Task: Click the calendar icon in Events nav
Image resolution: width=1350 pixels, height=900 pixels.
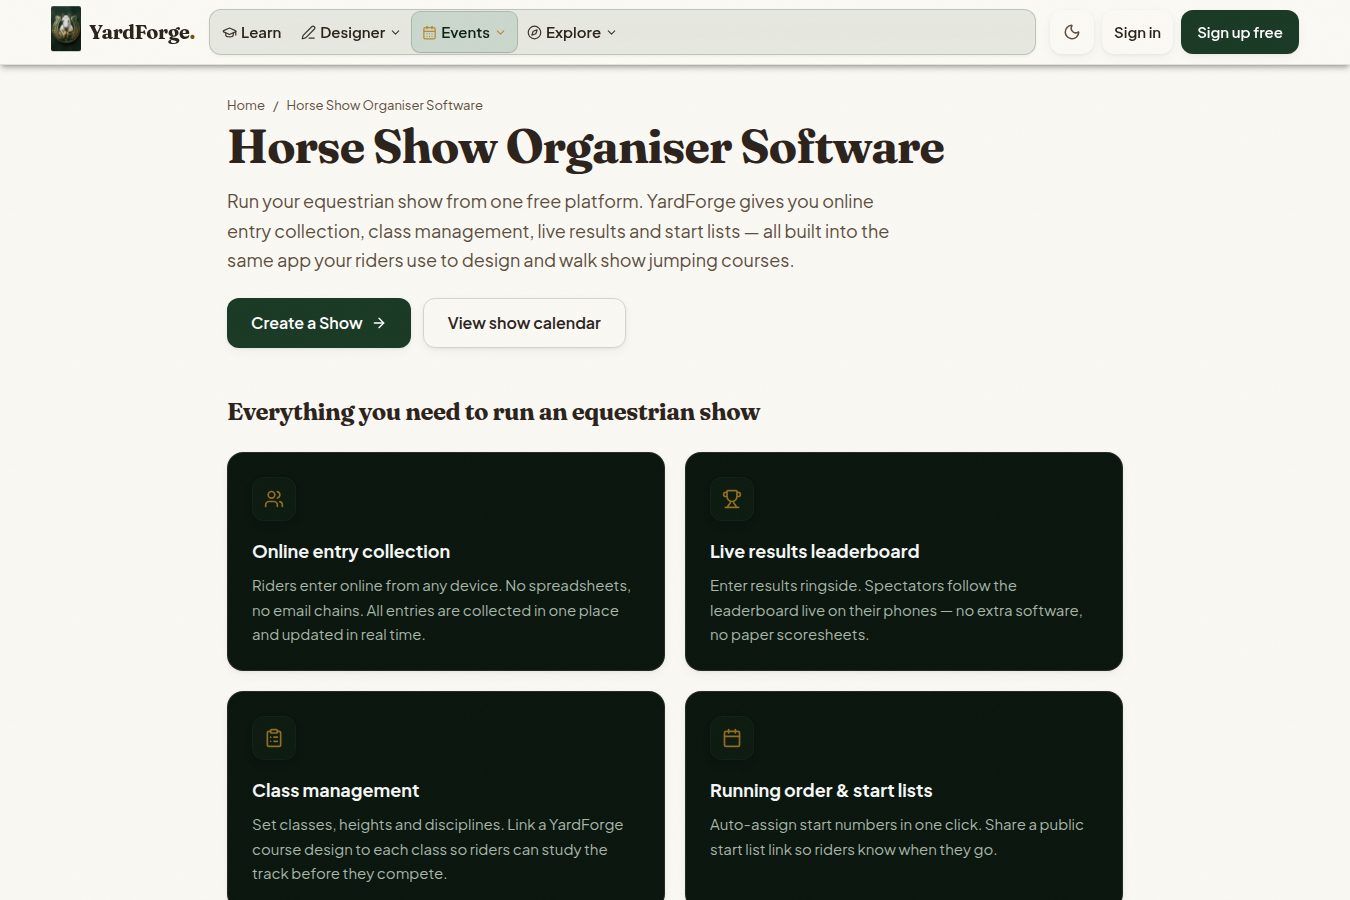Action: tap(429, 33)
